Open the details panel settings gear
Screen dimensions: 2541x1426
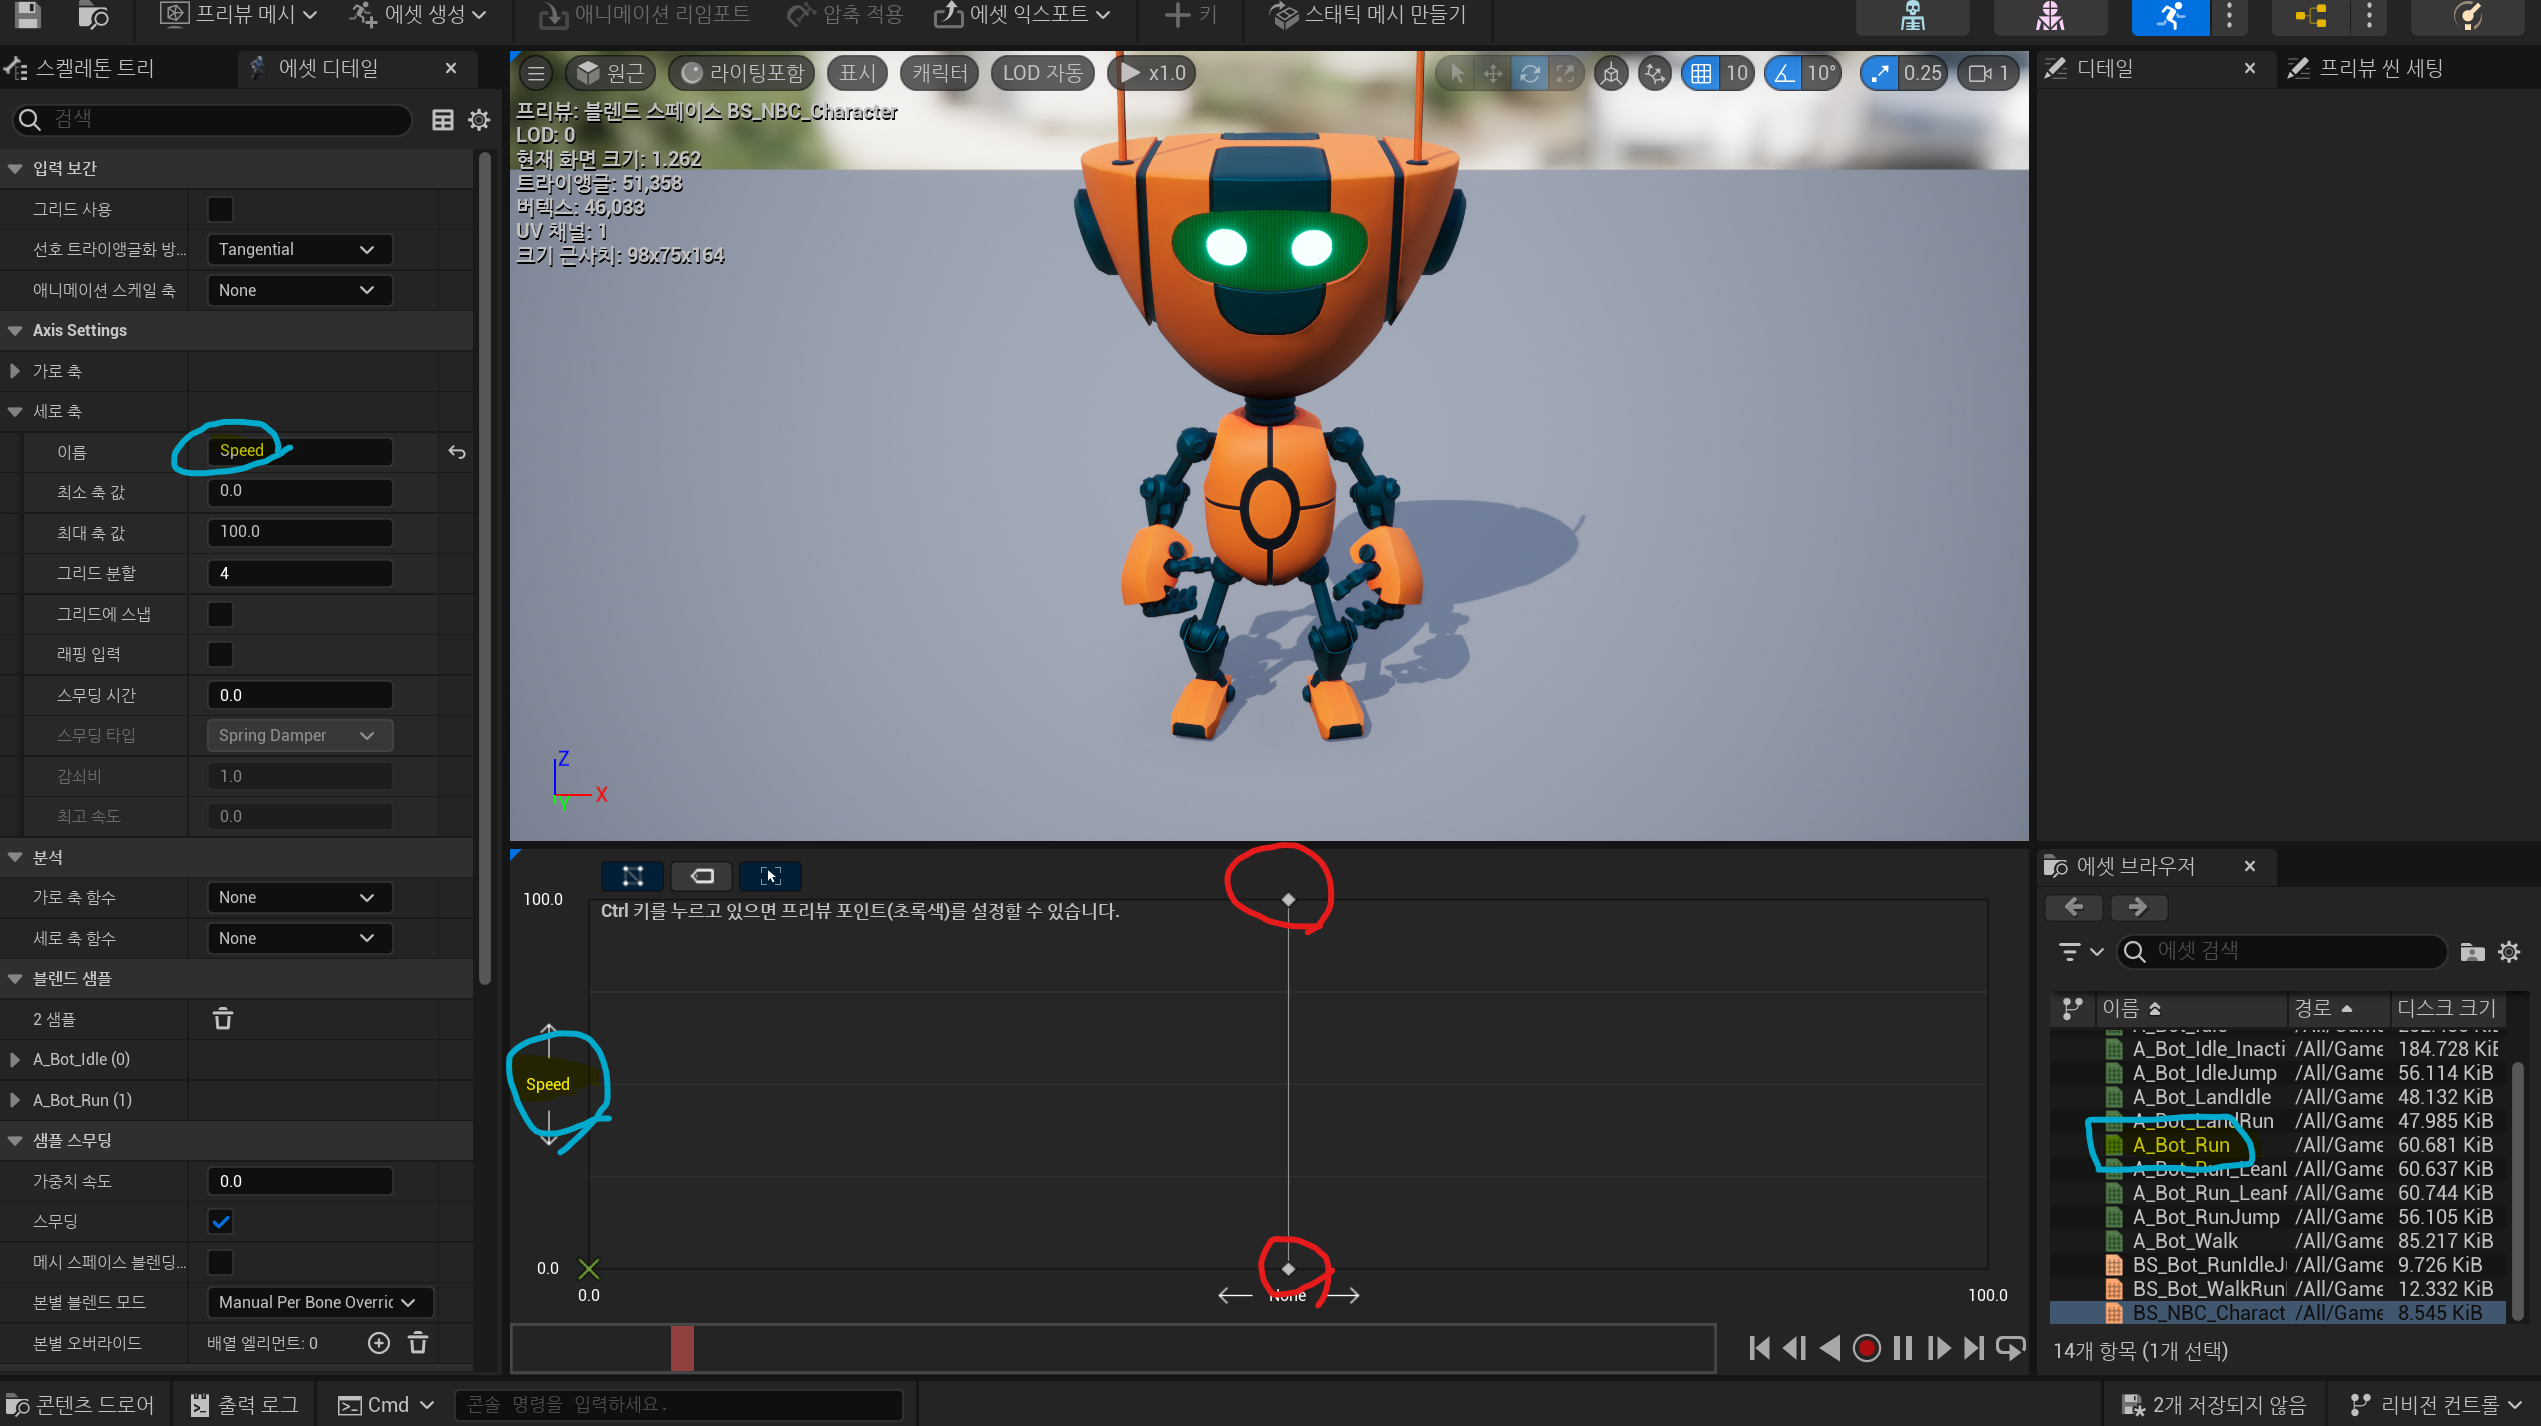[480, 120]
